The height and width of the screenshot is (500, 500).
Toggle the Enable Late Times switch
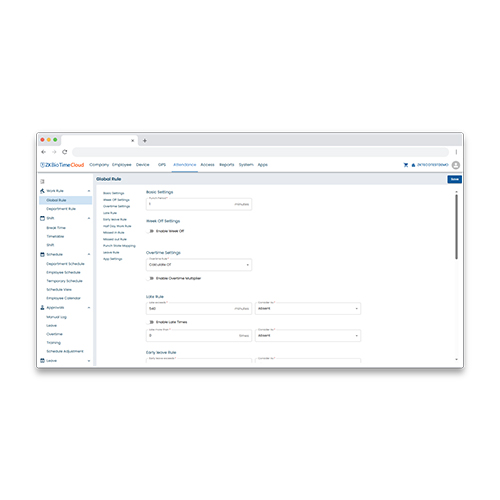pos(151,322)
